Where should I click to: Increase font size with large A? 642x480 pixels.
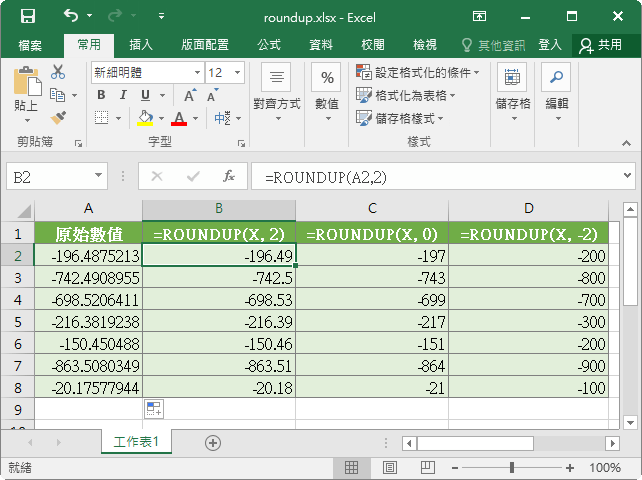click(x=190, y=95)
